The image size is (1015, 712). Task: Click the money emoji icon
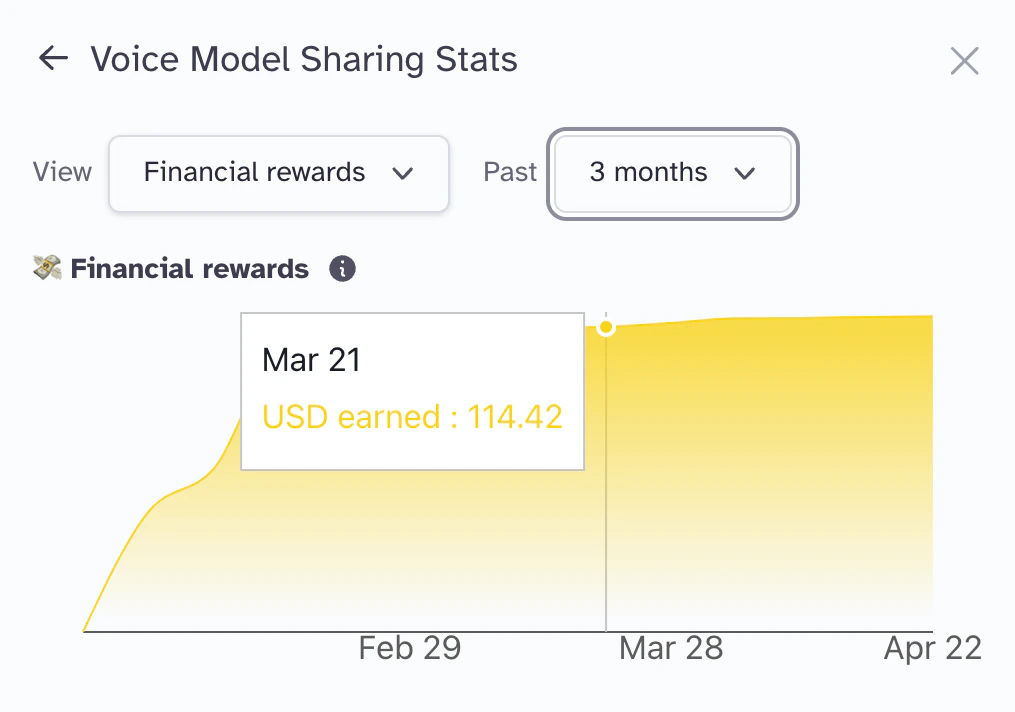(x=47, y=268)
